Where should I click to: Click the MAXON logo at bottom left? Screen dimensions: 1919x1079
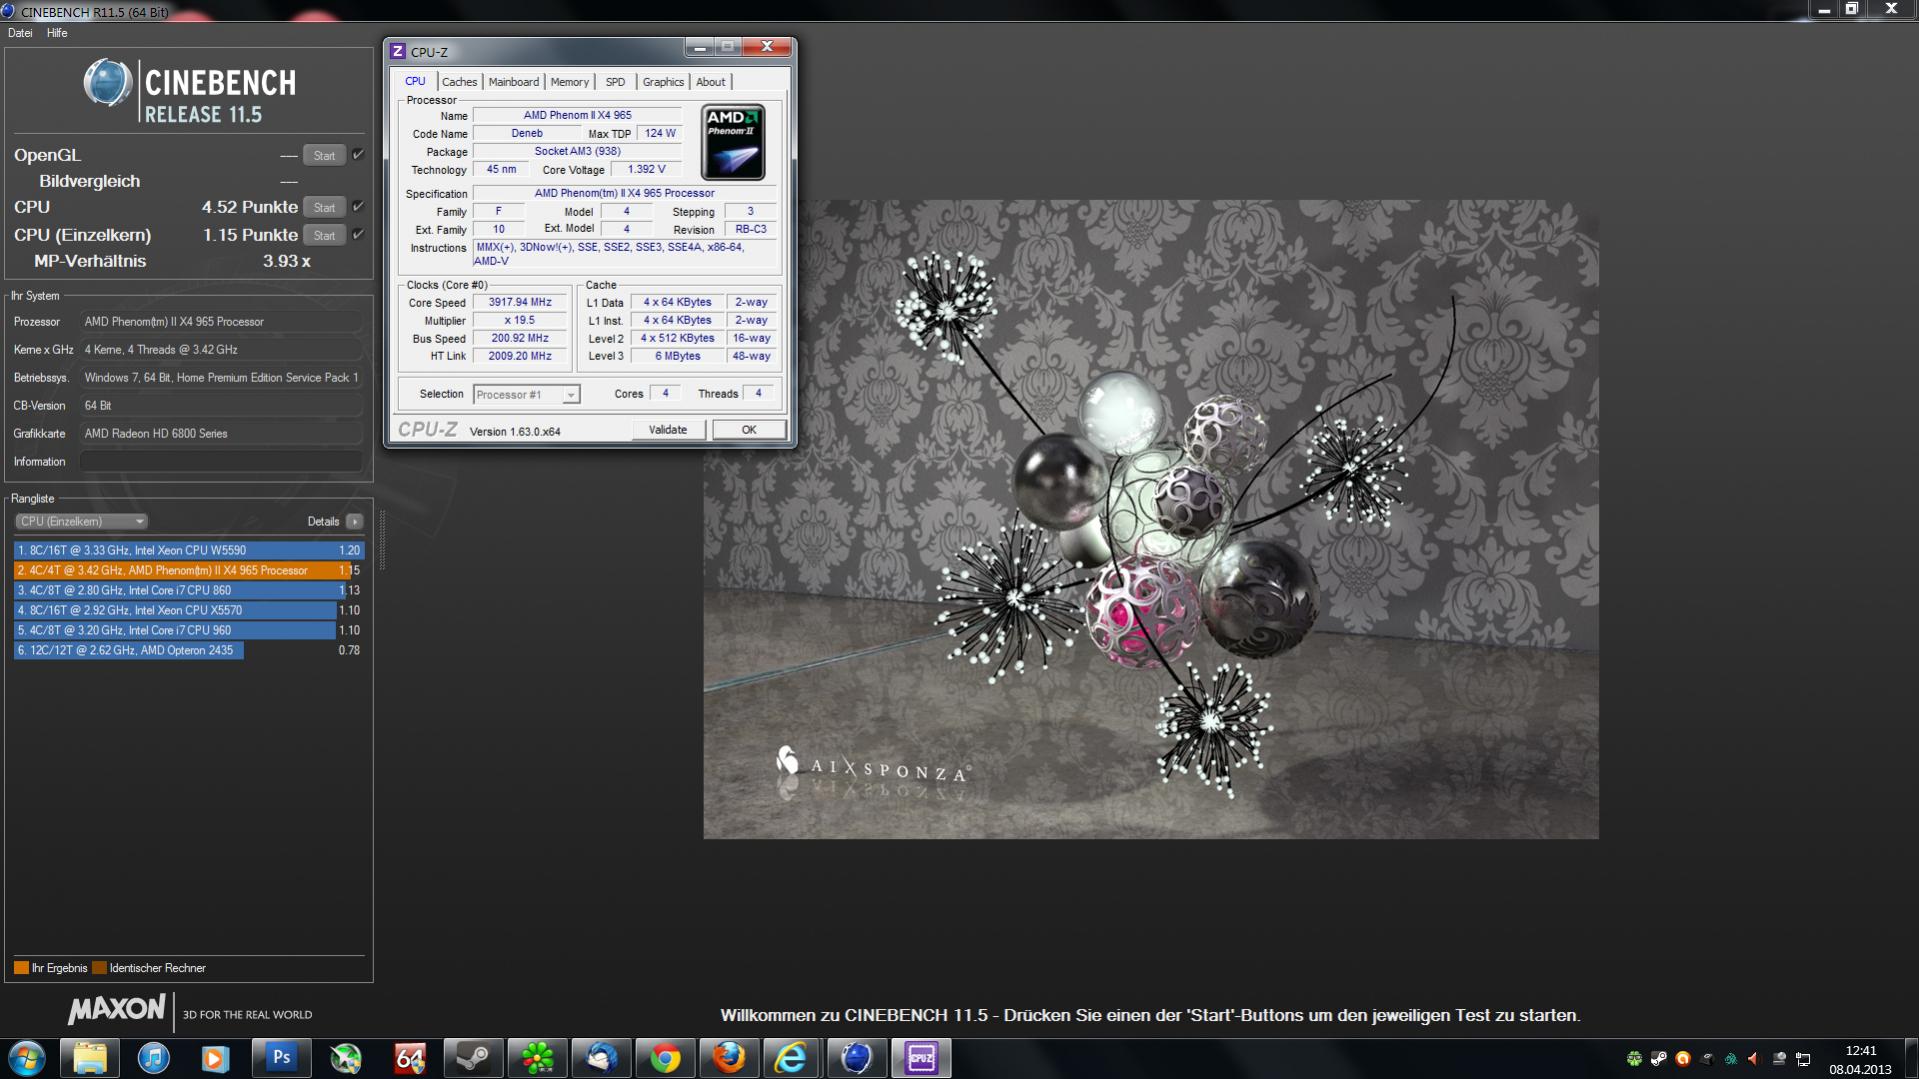coord(117,1010)
